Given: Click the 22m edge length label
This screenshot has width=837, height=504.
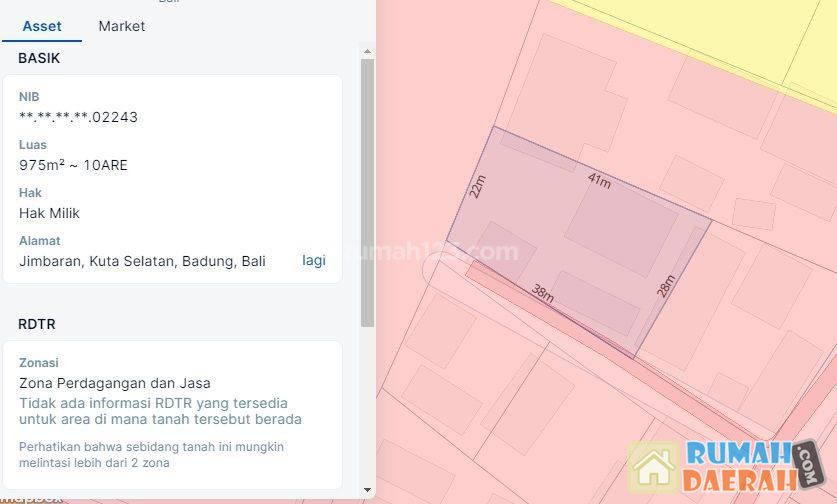Looking at the screenshot, I should pyautogui.click(x=477, y=187).
